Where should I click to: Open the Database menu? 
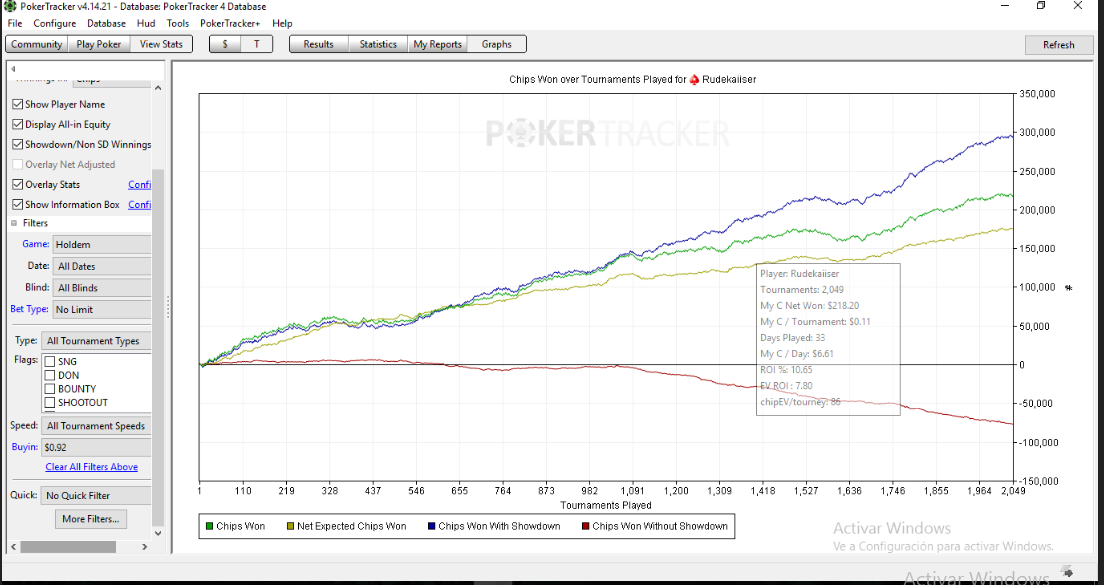tap(106, 23)
